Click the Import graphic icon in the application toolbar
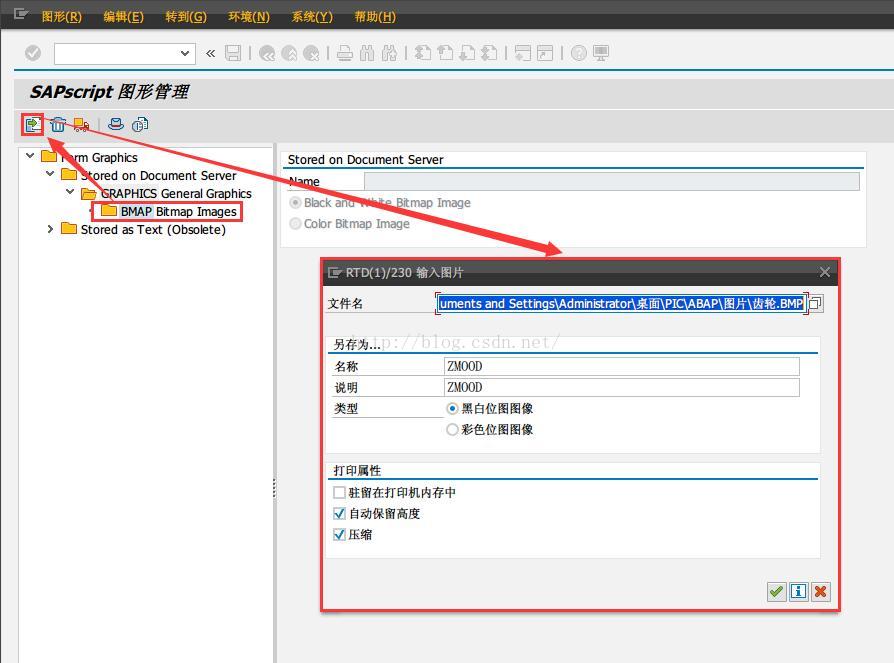 tap(33, 124)
